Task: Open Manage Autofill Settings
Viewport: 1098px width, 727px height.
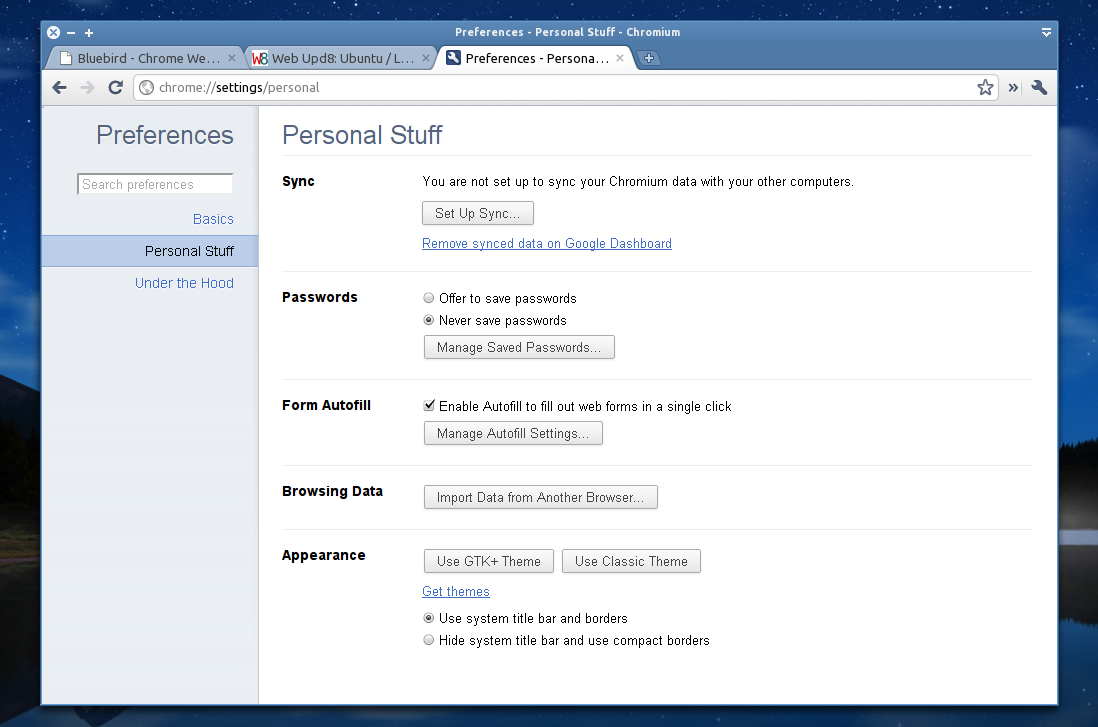Action: pyautogui.click(x=513, y=434)
